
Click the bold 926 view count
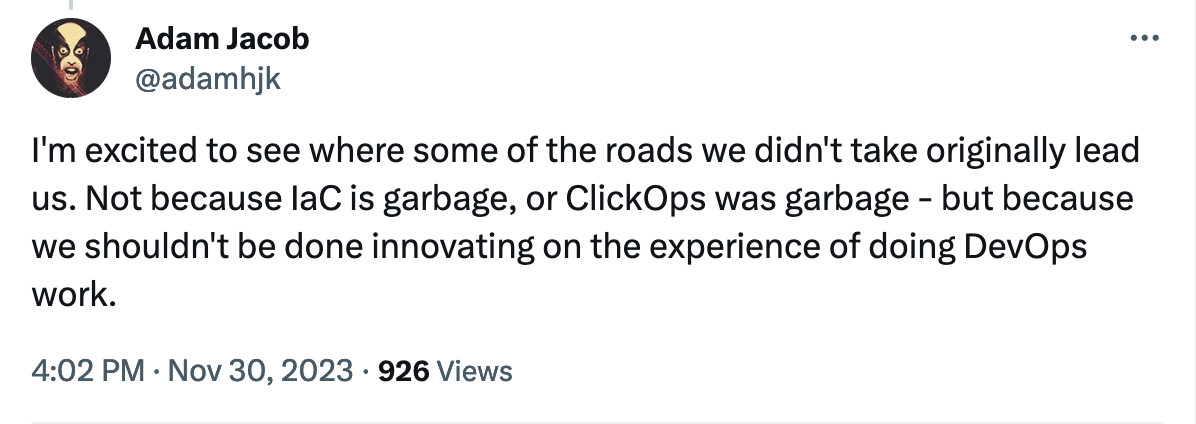pyautogui.click(x=405, y=372)
